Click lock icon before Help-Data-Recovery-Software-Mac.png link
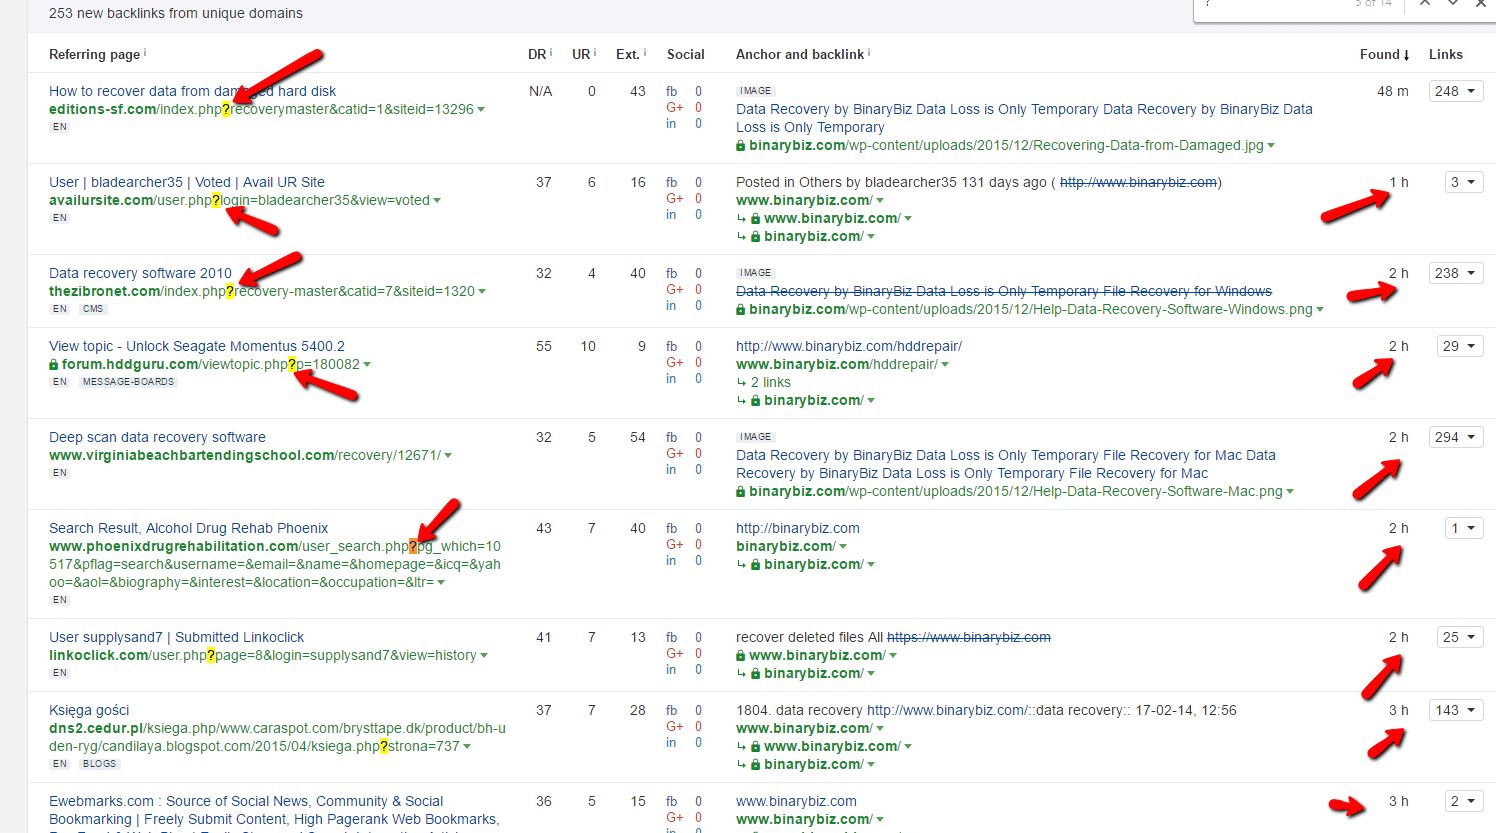Screen dimensions: 1496x833 [x=741, y=492]
